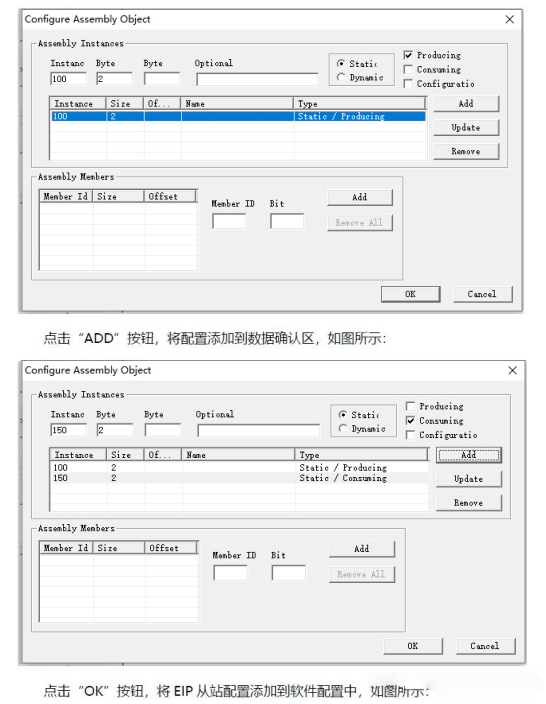The image size is (546, 704).
Task: Click Member Id column header, lower dialog
Action: [x=66, y=548]
